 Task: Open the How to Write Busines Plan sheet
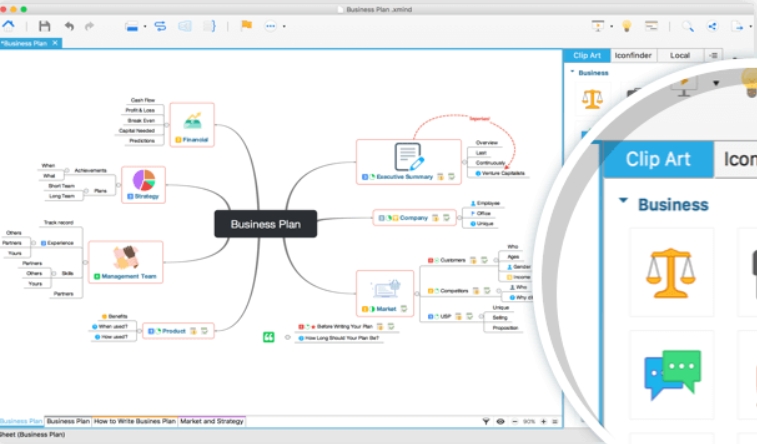click(x=135, y=421)
